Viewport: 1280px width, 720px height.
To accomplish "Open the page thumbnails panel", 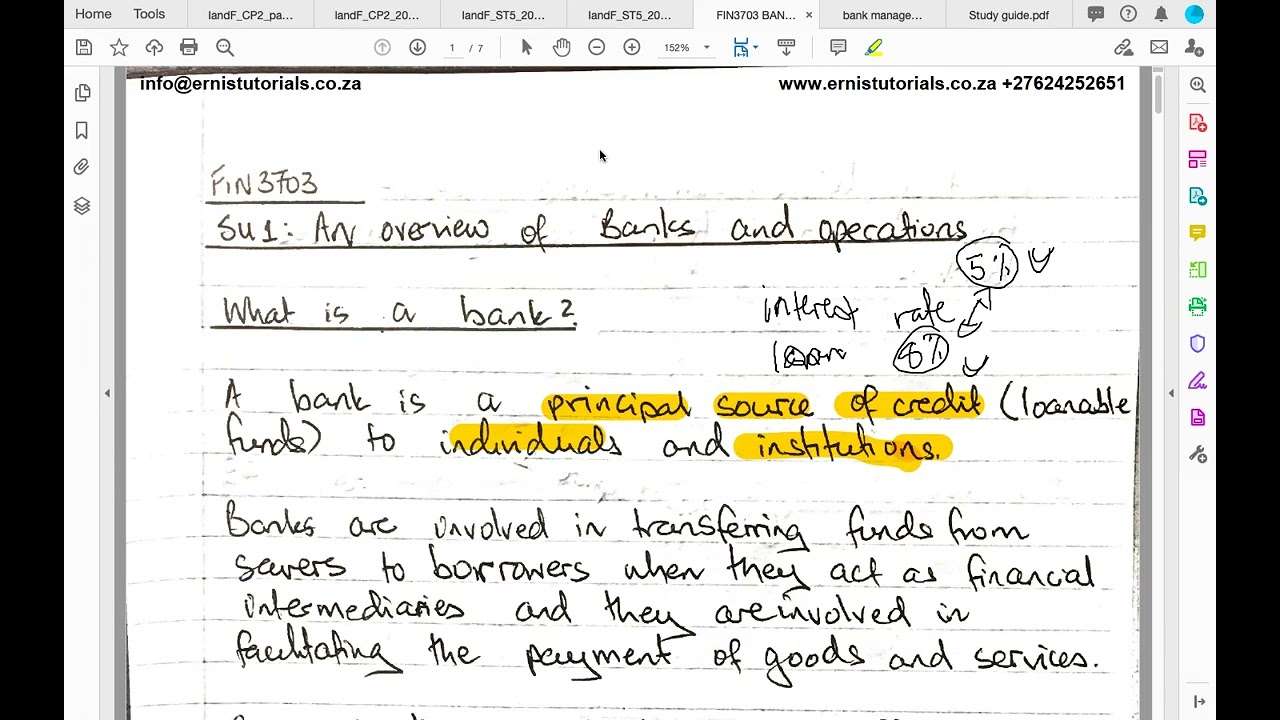I will coord(82,93).
